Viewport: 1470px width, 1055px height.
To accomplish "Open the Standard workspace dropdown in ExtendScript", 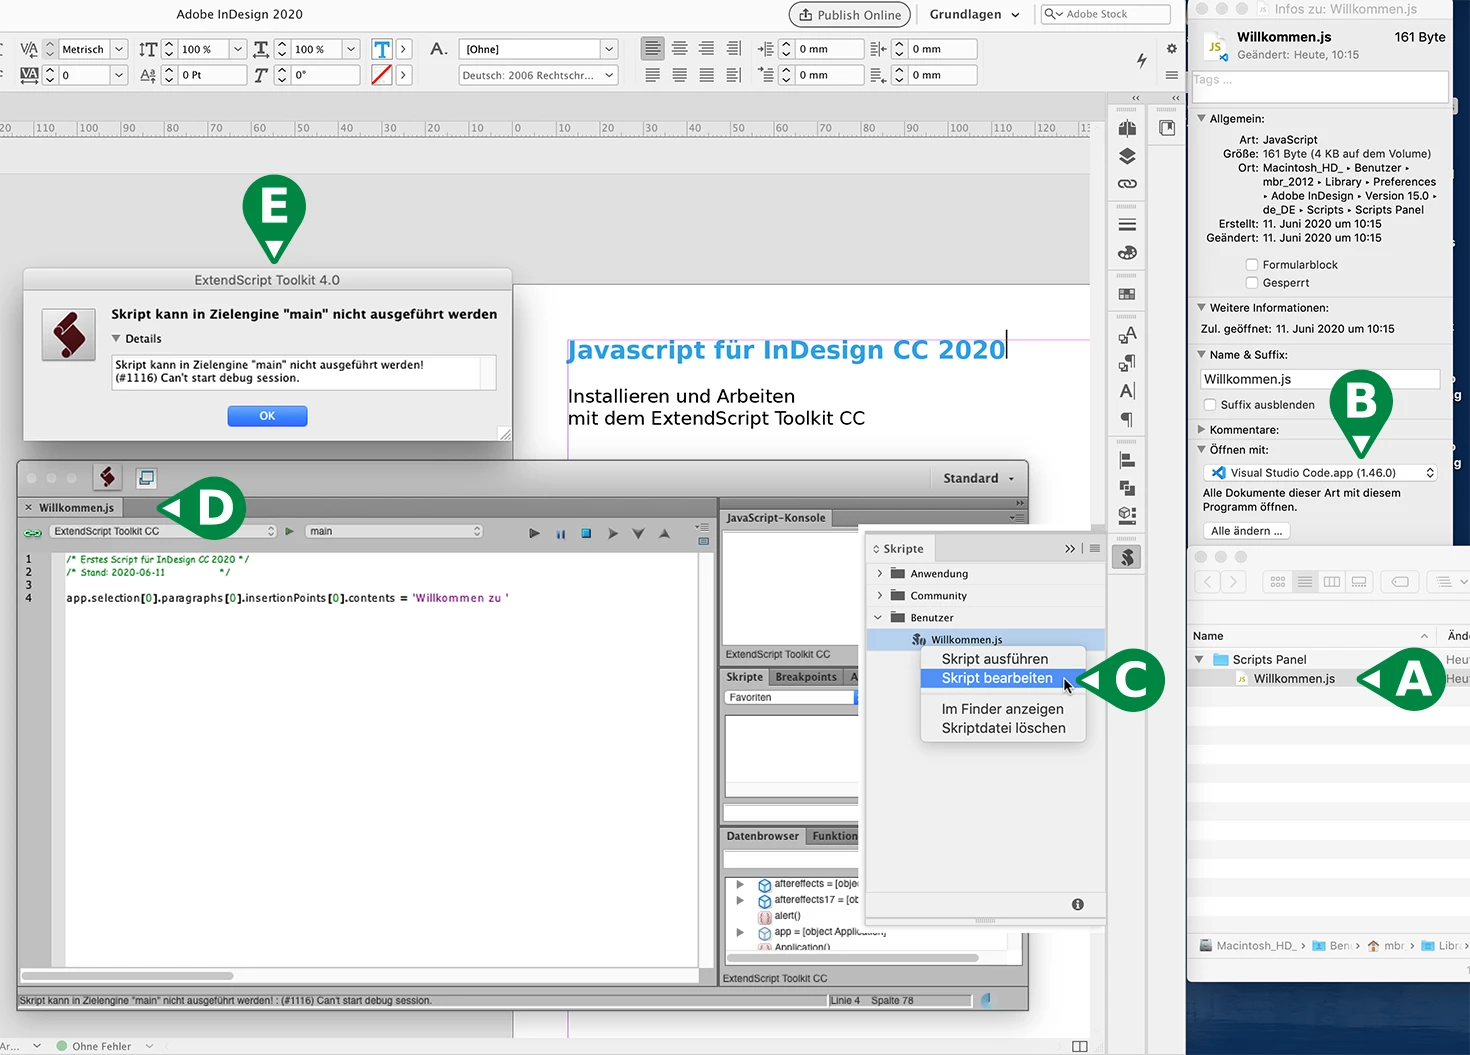I will click(979, 478).
